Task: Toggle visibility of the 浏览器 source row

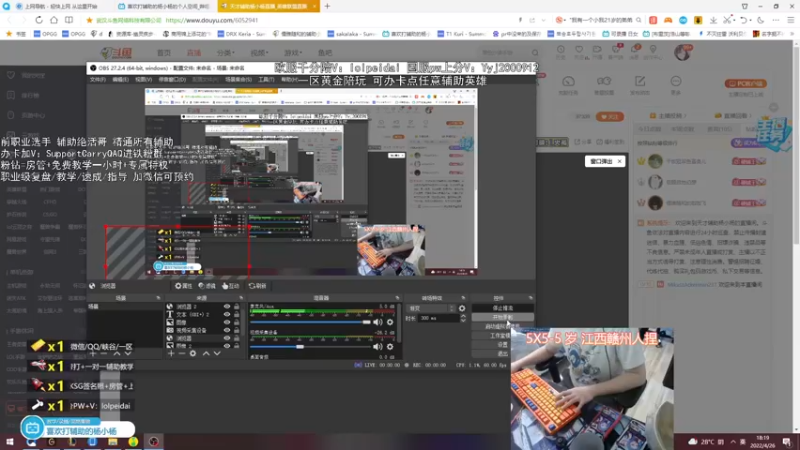Action: [x=227, y=338]
